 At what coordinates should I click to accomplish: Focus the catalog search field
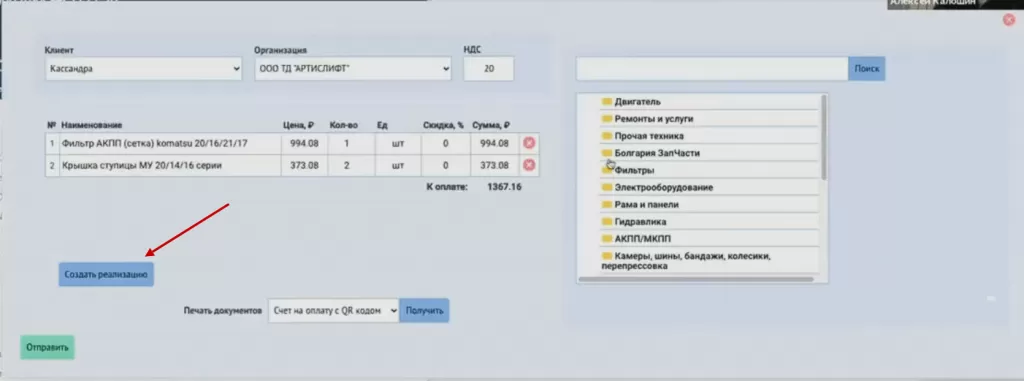[712, 69]
